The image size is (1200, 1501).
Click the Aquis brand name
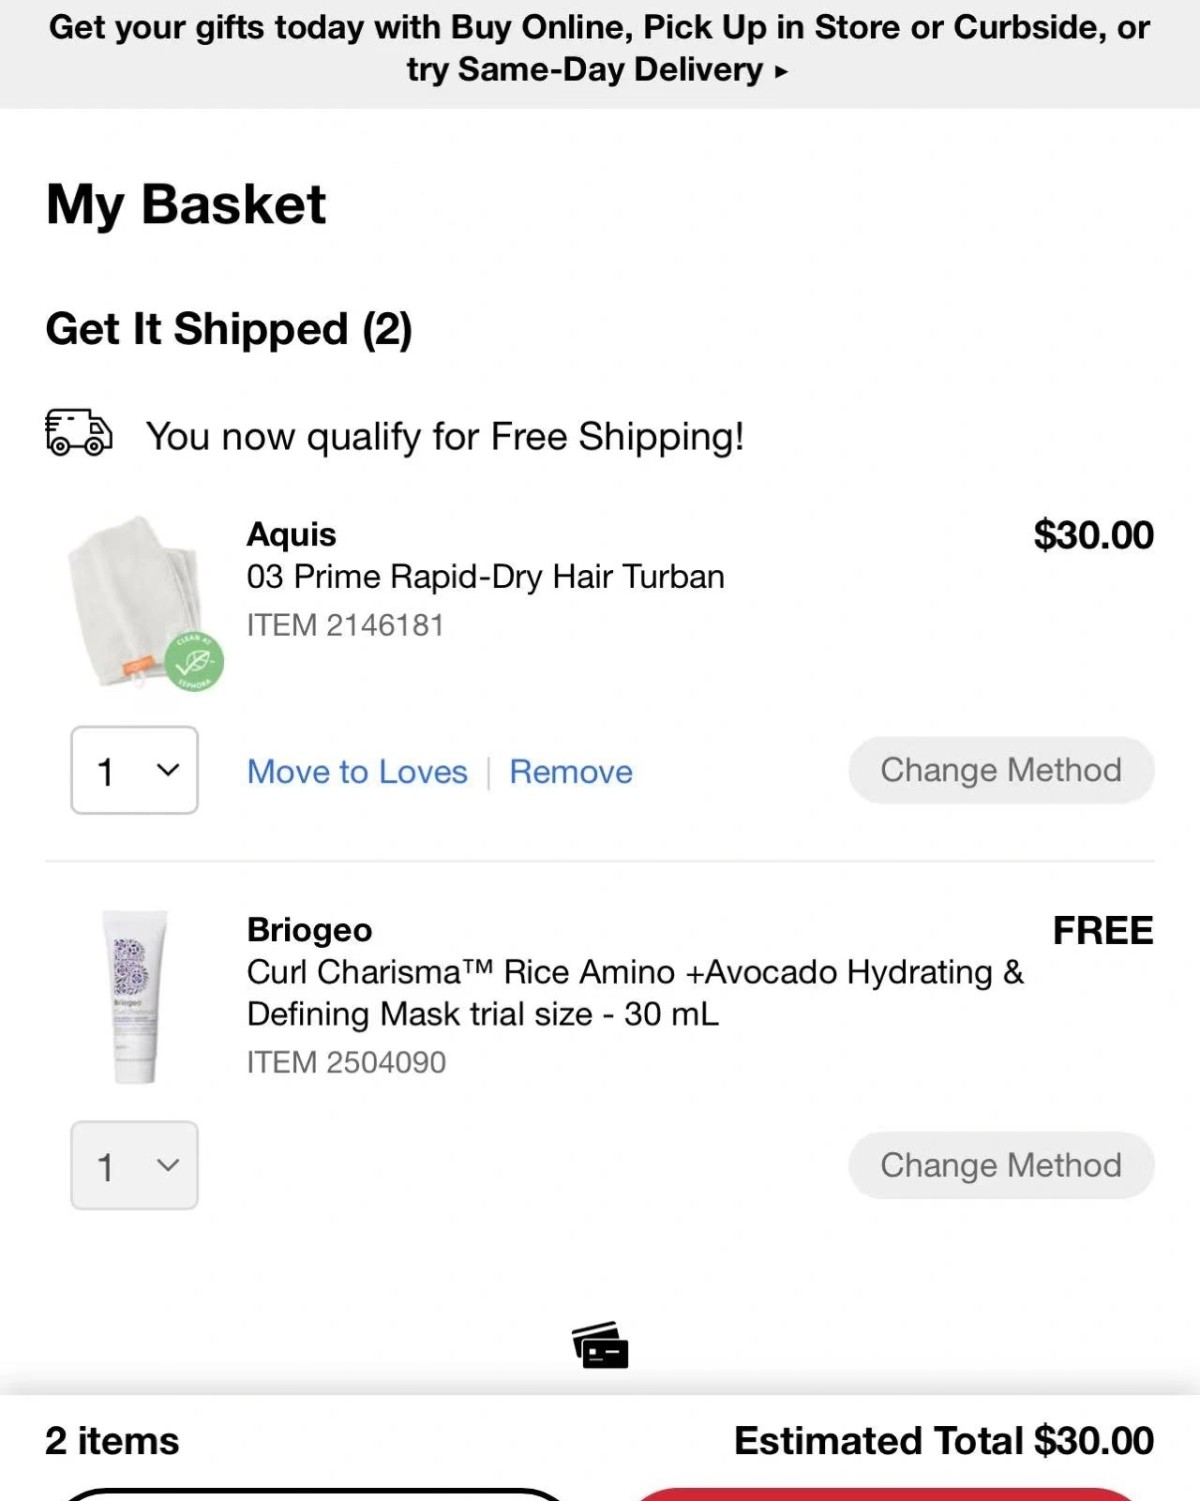(291, 534)
